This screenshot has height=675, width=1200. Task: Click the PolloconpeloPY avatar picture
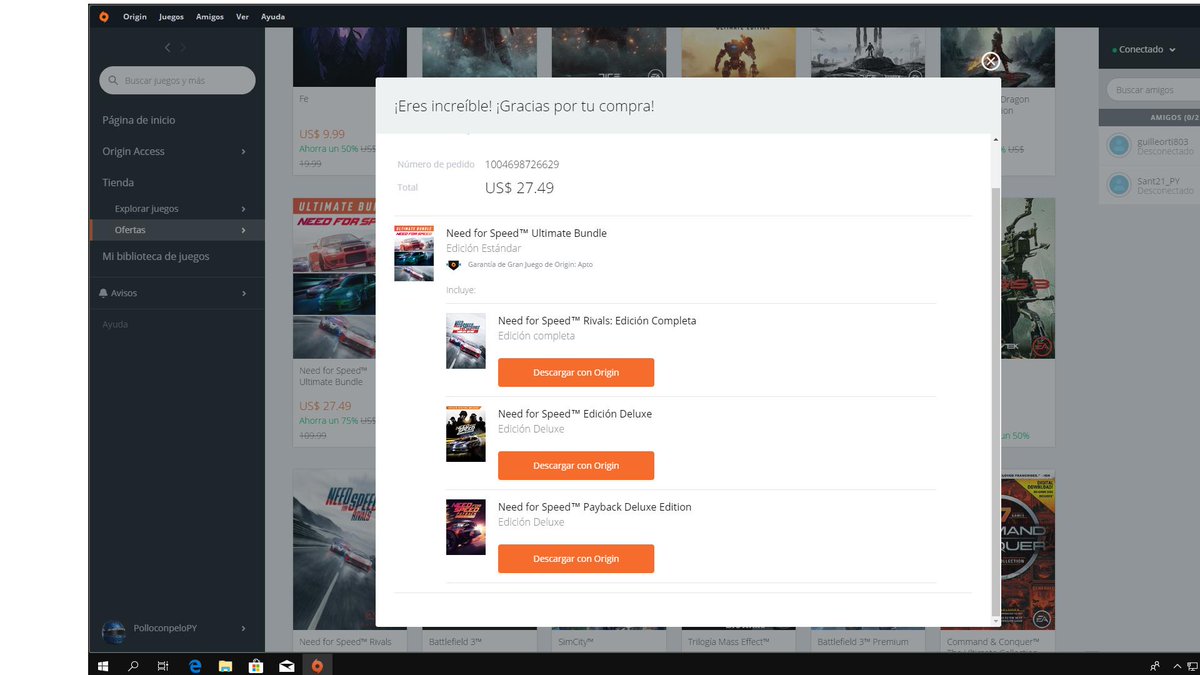click(x=113, y=630)
